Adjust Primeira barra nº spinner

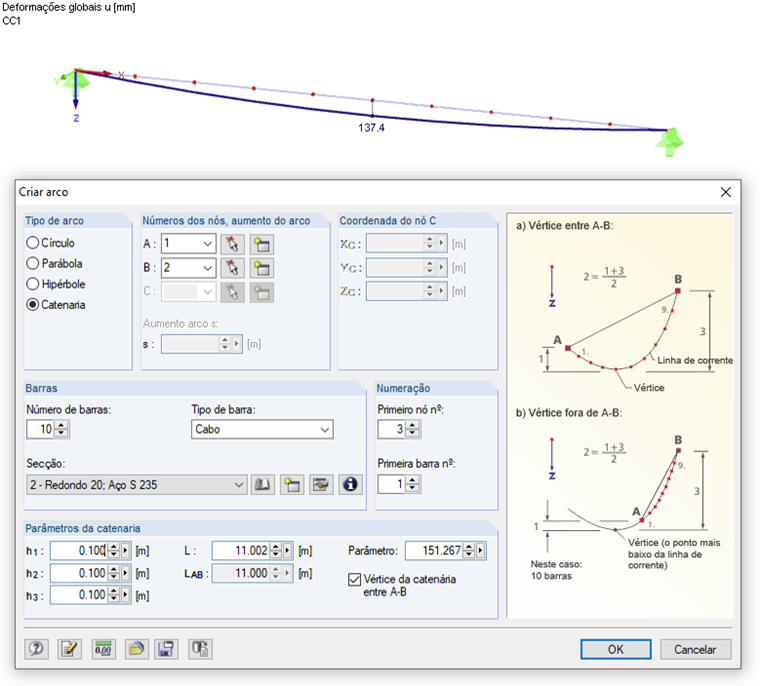click(x=412, y=484)
